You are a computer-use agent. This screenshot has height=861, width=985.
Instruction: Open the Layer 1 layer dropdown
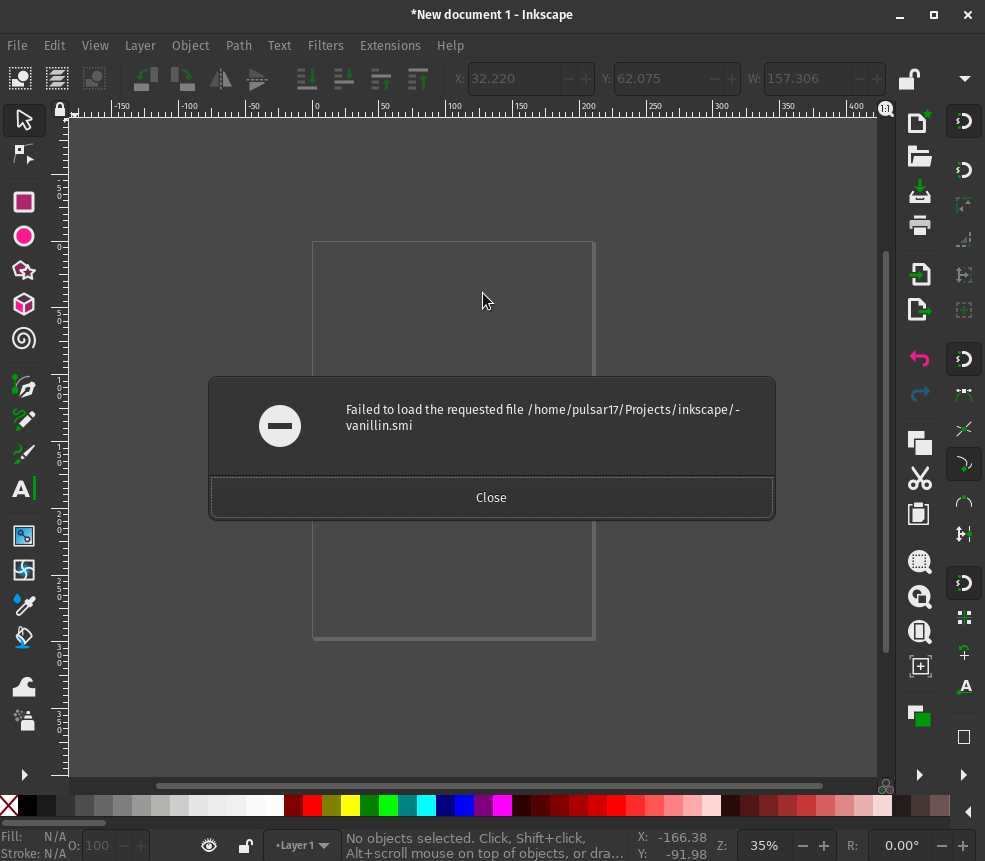301,845
